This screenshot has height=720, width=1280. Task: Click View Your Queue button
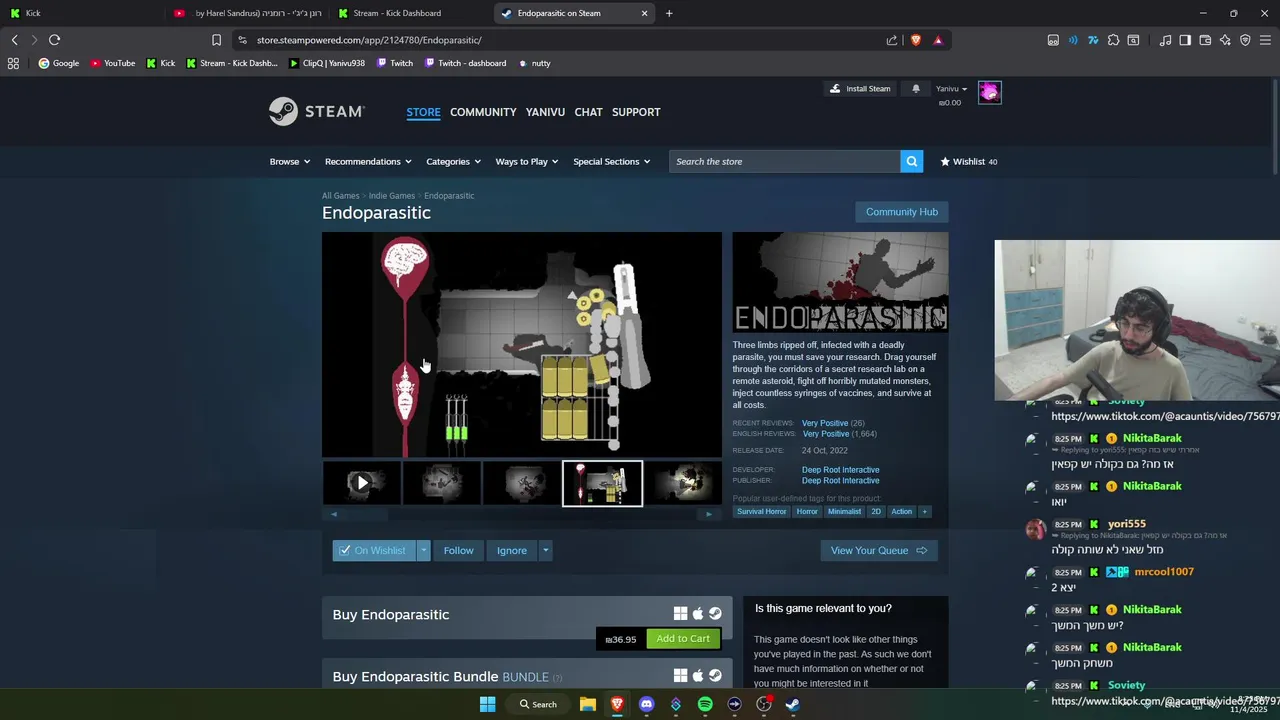879,550
